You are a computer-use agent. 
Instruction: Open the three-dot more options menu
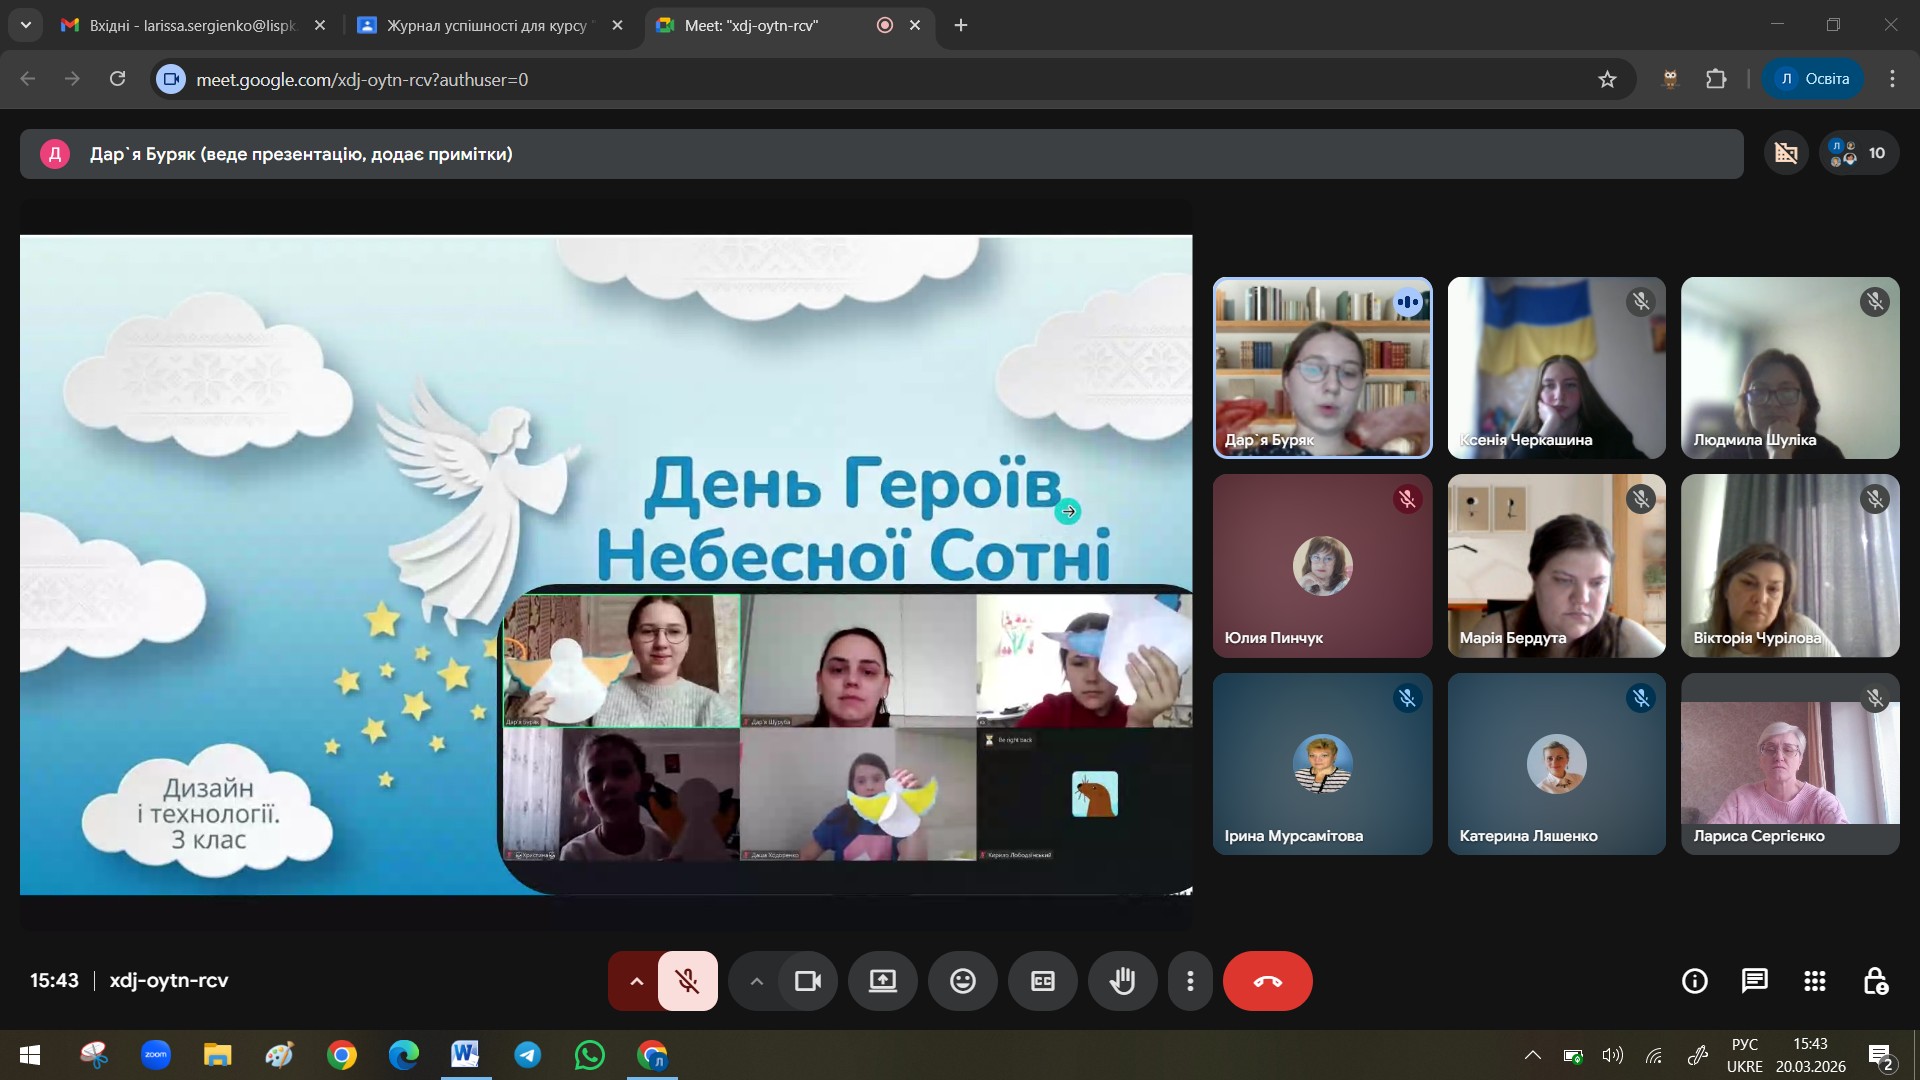click(x=1189, y=981)
